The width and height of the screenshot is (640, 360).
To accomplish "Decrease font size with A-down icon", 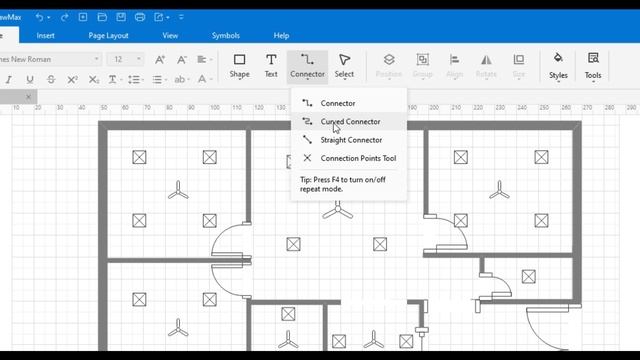I will click(x=182, y=60).
